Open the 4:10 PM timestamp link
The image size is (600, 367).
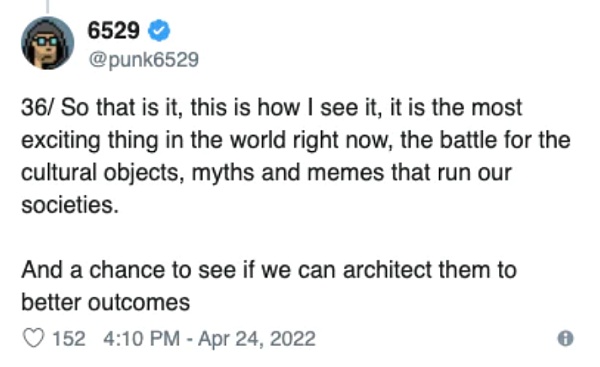141,339
